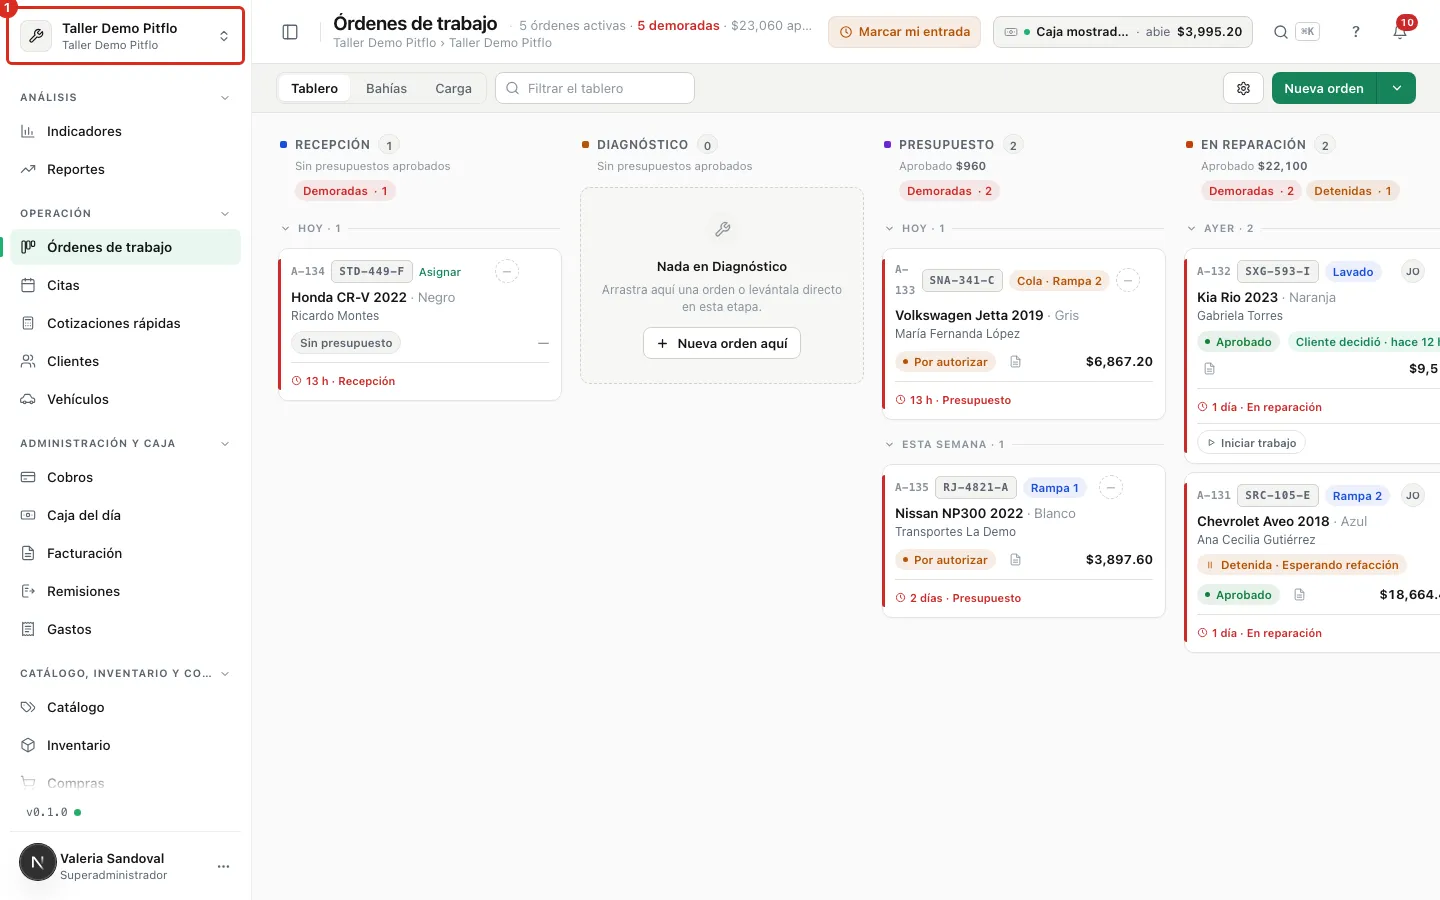The height and width of the screenshot is (900, 1440).
Task: Click document icon on Kia Rio card
Action: [x=1209, y=369]
